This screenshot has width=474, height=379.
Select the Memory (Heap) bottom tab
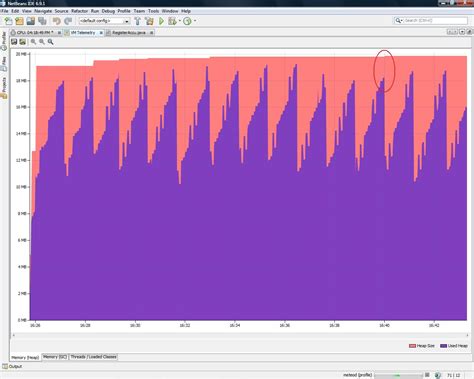[x=25, y=357]
